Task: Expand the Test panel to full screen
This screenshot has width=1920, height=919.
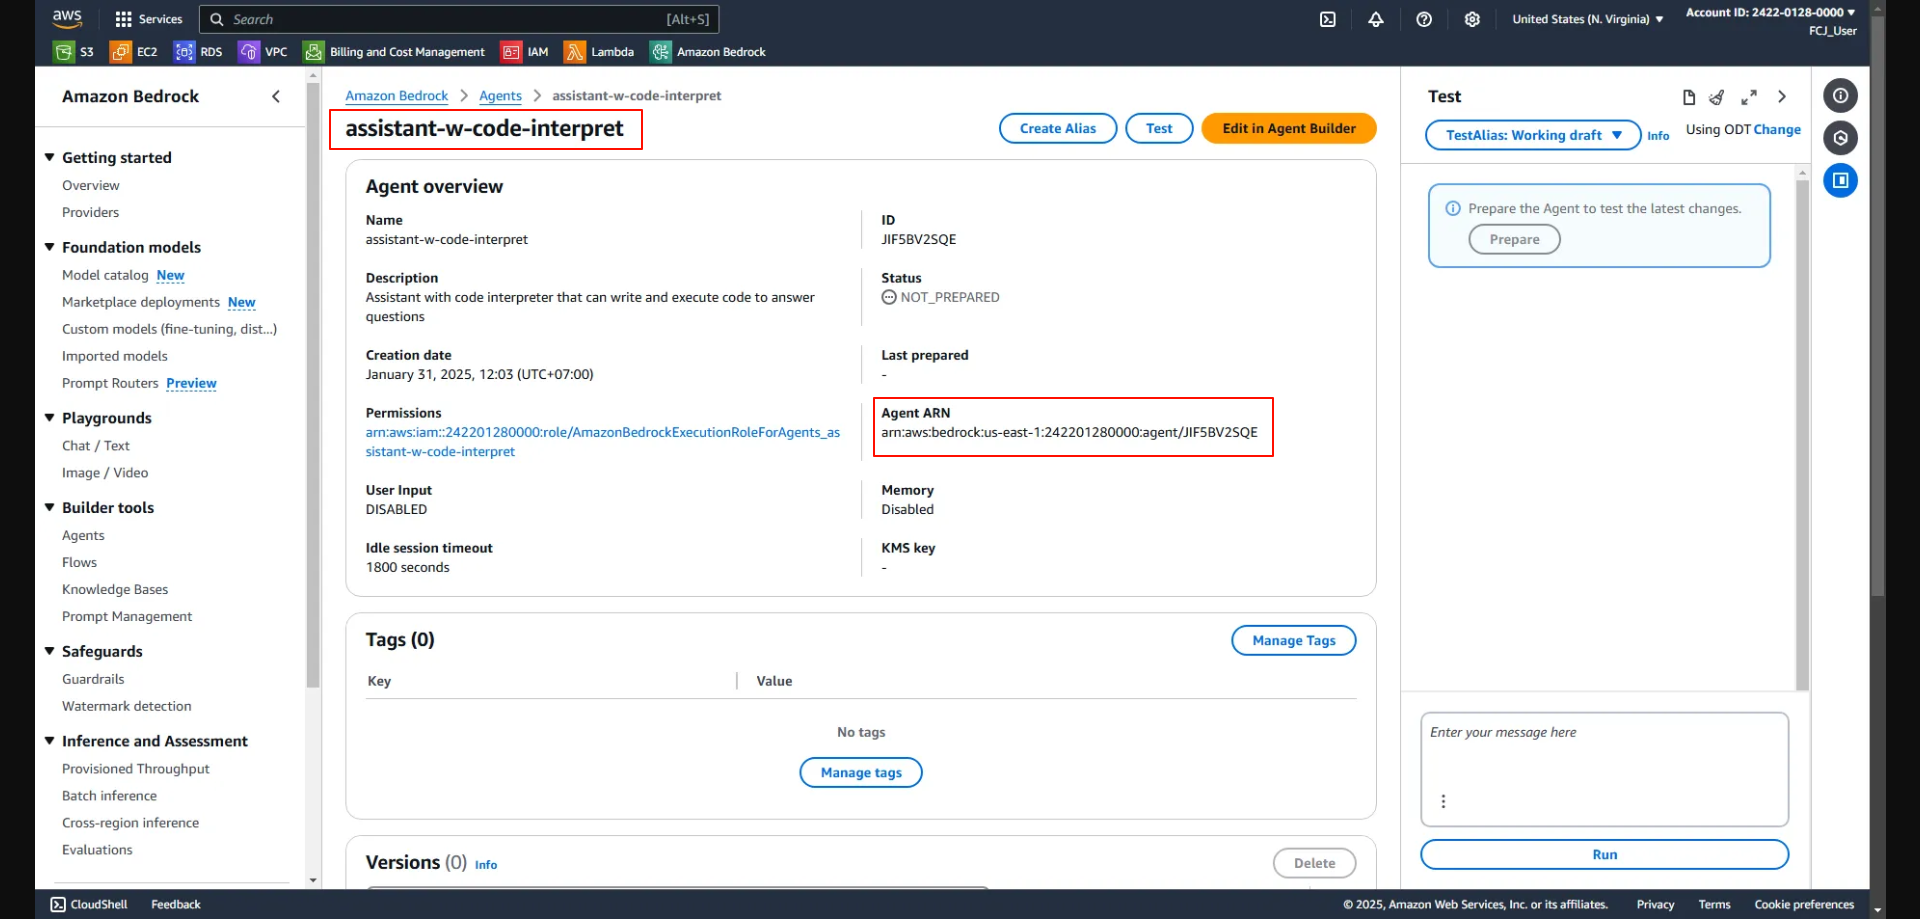Action: (1749, 97)
